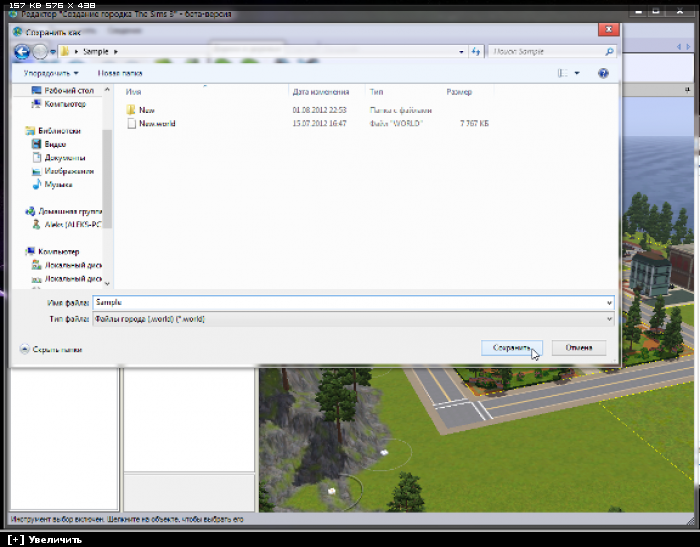Expand the file name history dropdown
The height and width of the screenshot is (547, 700).
click(609, 302)
